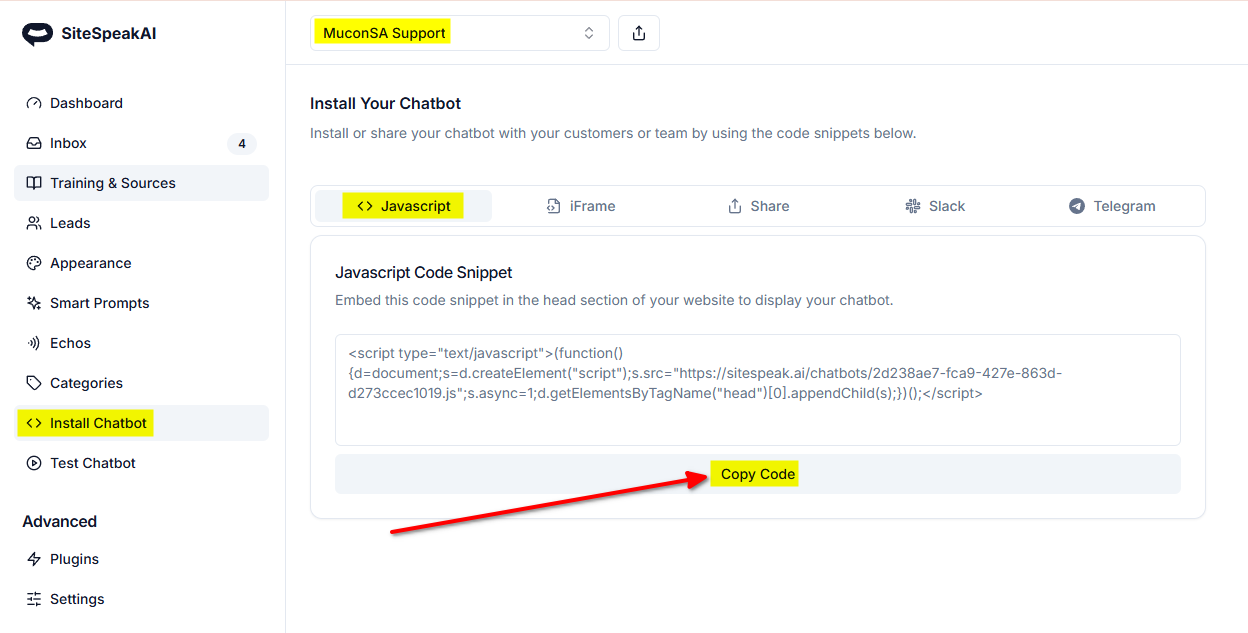Go to the Telegram tab
The height and width of the screenshot is (633, 1248).
pos(1111,206)
